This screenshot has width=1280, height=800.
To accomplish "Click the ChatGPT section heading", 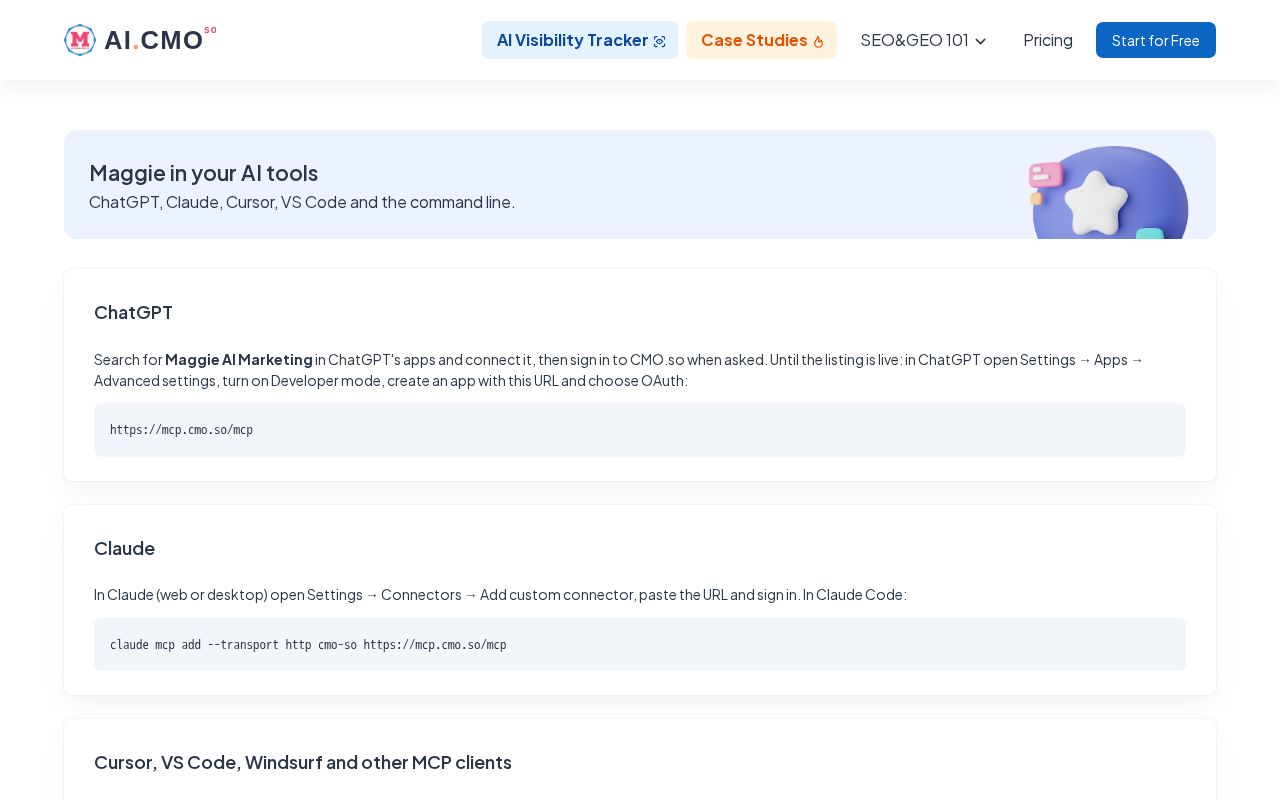I will point(133,312).
